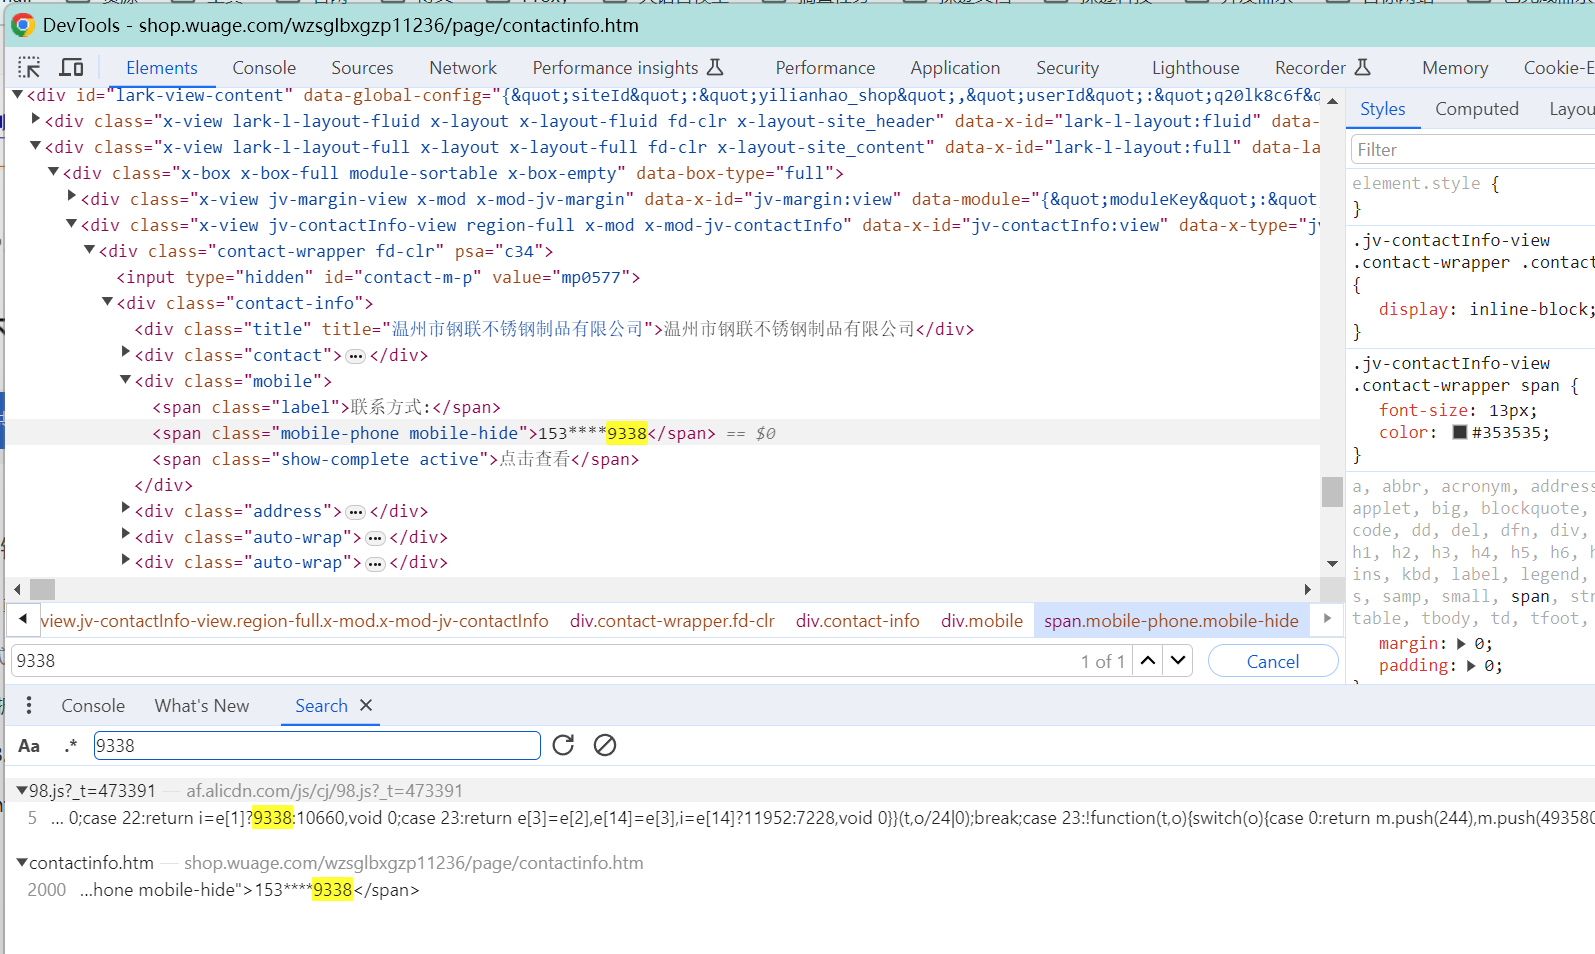The height and width of the screenshot is (954, 1595).
Task: Open the drawer three-dot menu
Action: 29,705
